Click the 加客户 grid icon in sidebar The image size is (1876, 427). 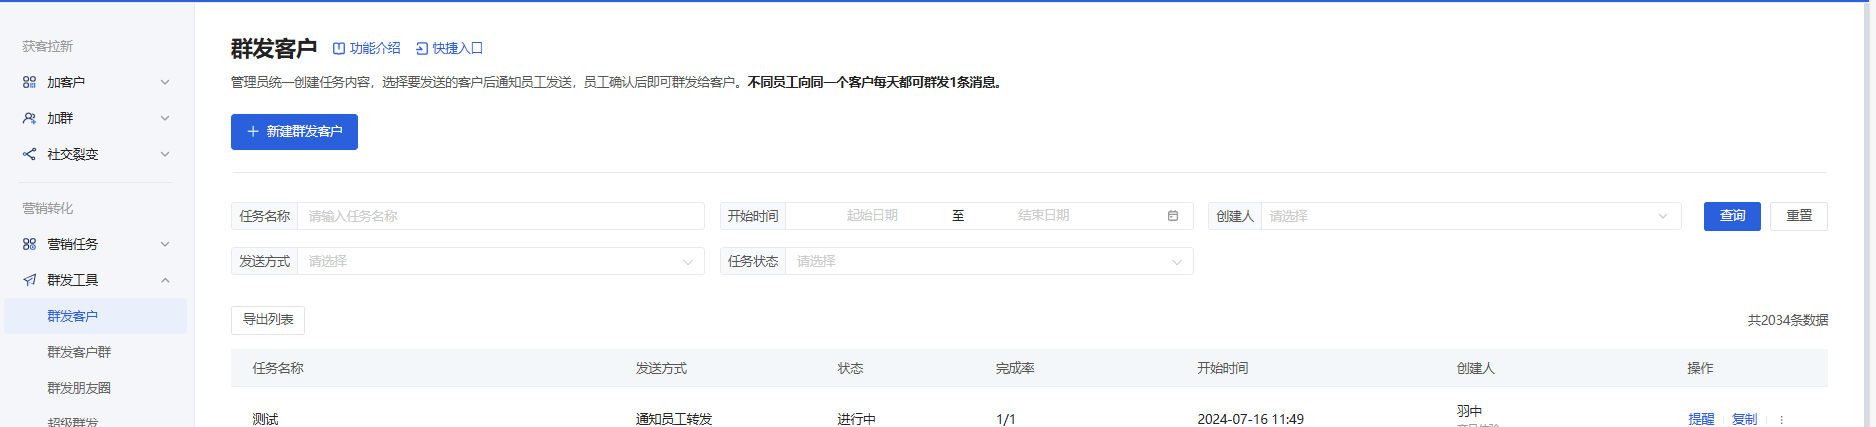point(29,82)
